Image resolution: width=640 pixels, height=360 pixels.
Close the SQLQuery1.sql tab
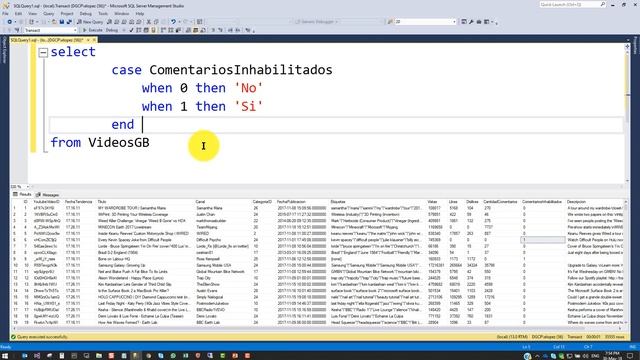point(94,40)
